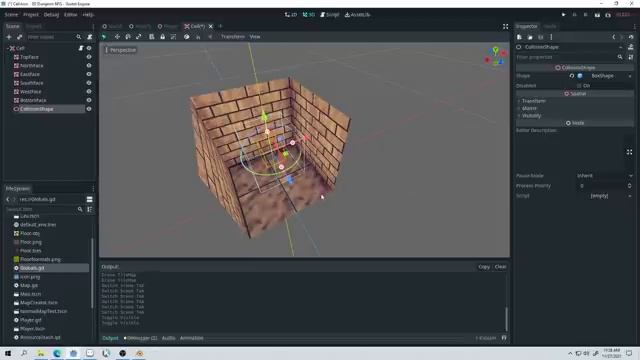Click the Filter properties field
The height and width of the screenshot is (360, 640).
click(567, 57)
